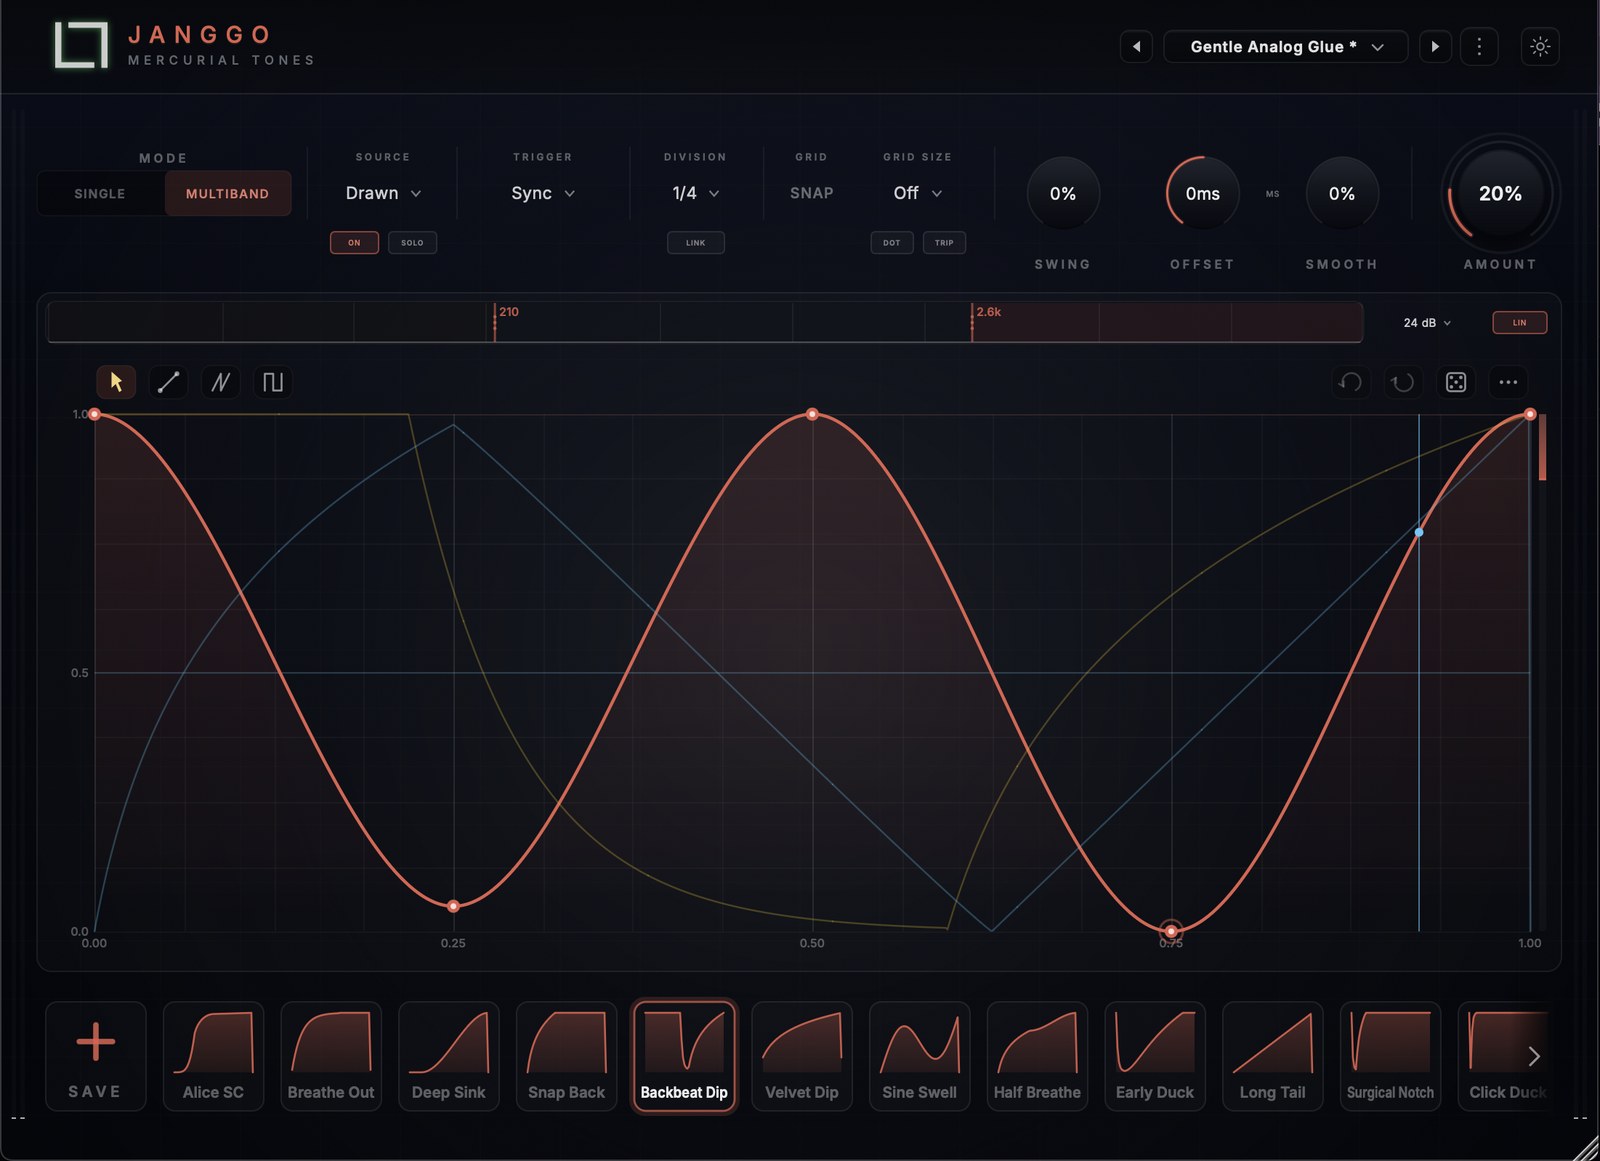
Task: Load the Alice SC curve preset
Action: (x=213, y=1056)
